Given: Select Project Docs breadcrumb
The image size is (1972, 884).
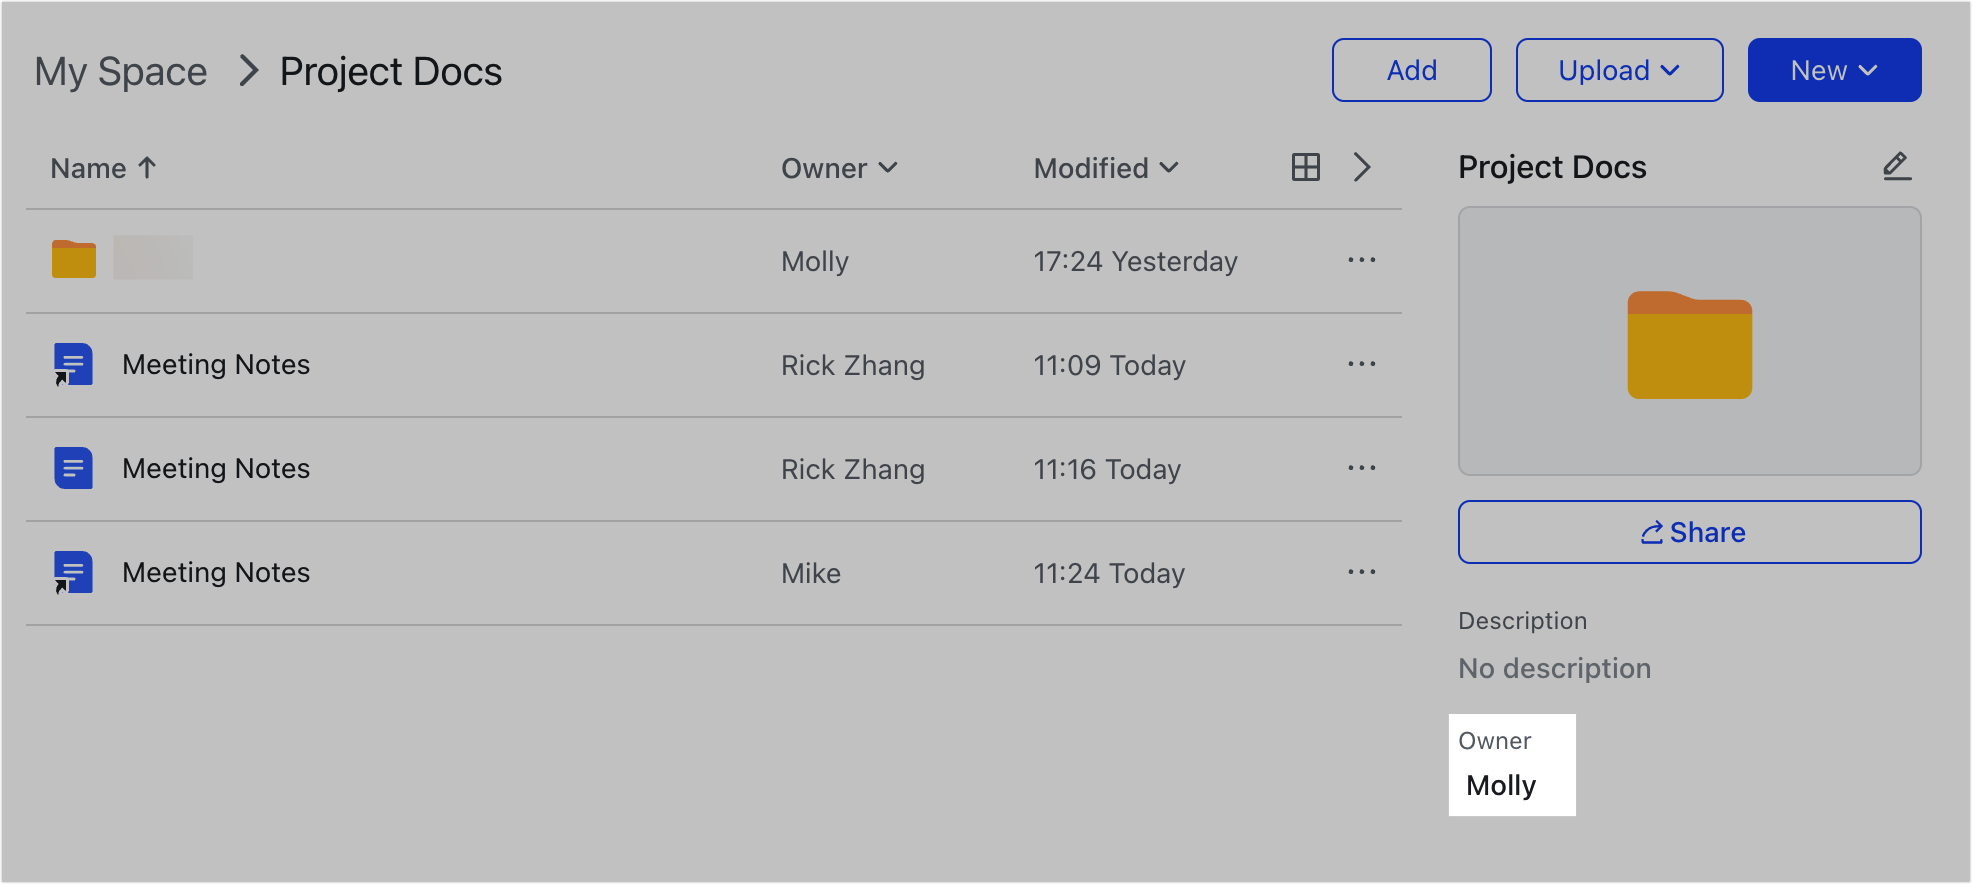Looking at the screenshot, I should pyautogui.click(x=391, y=72).
